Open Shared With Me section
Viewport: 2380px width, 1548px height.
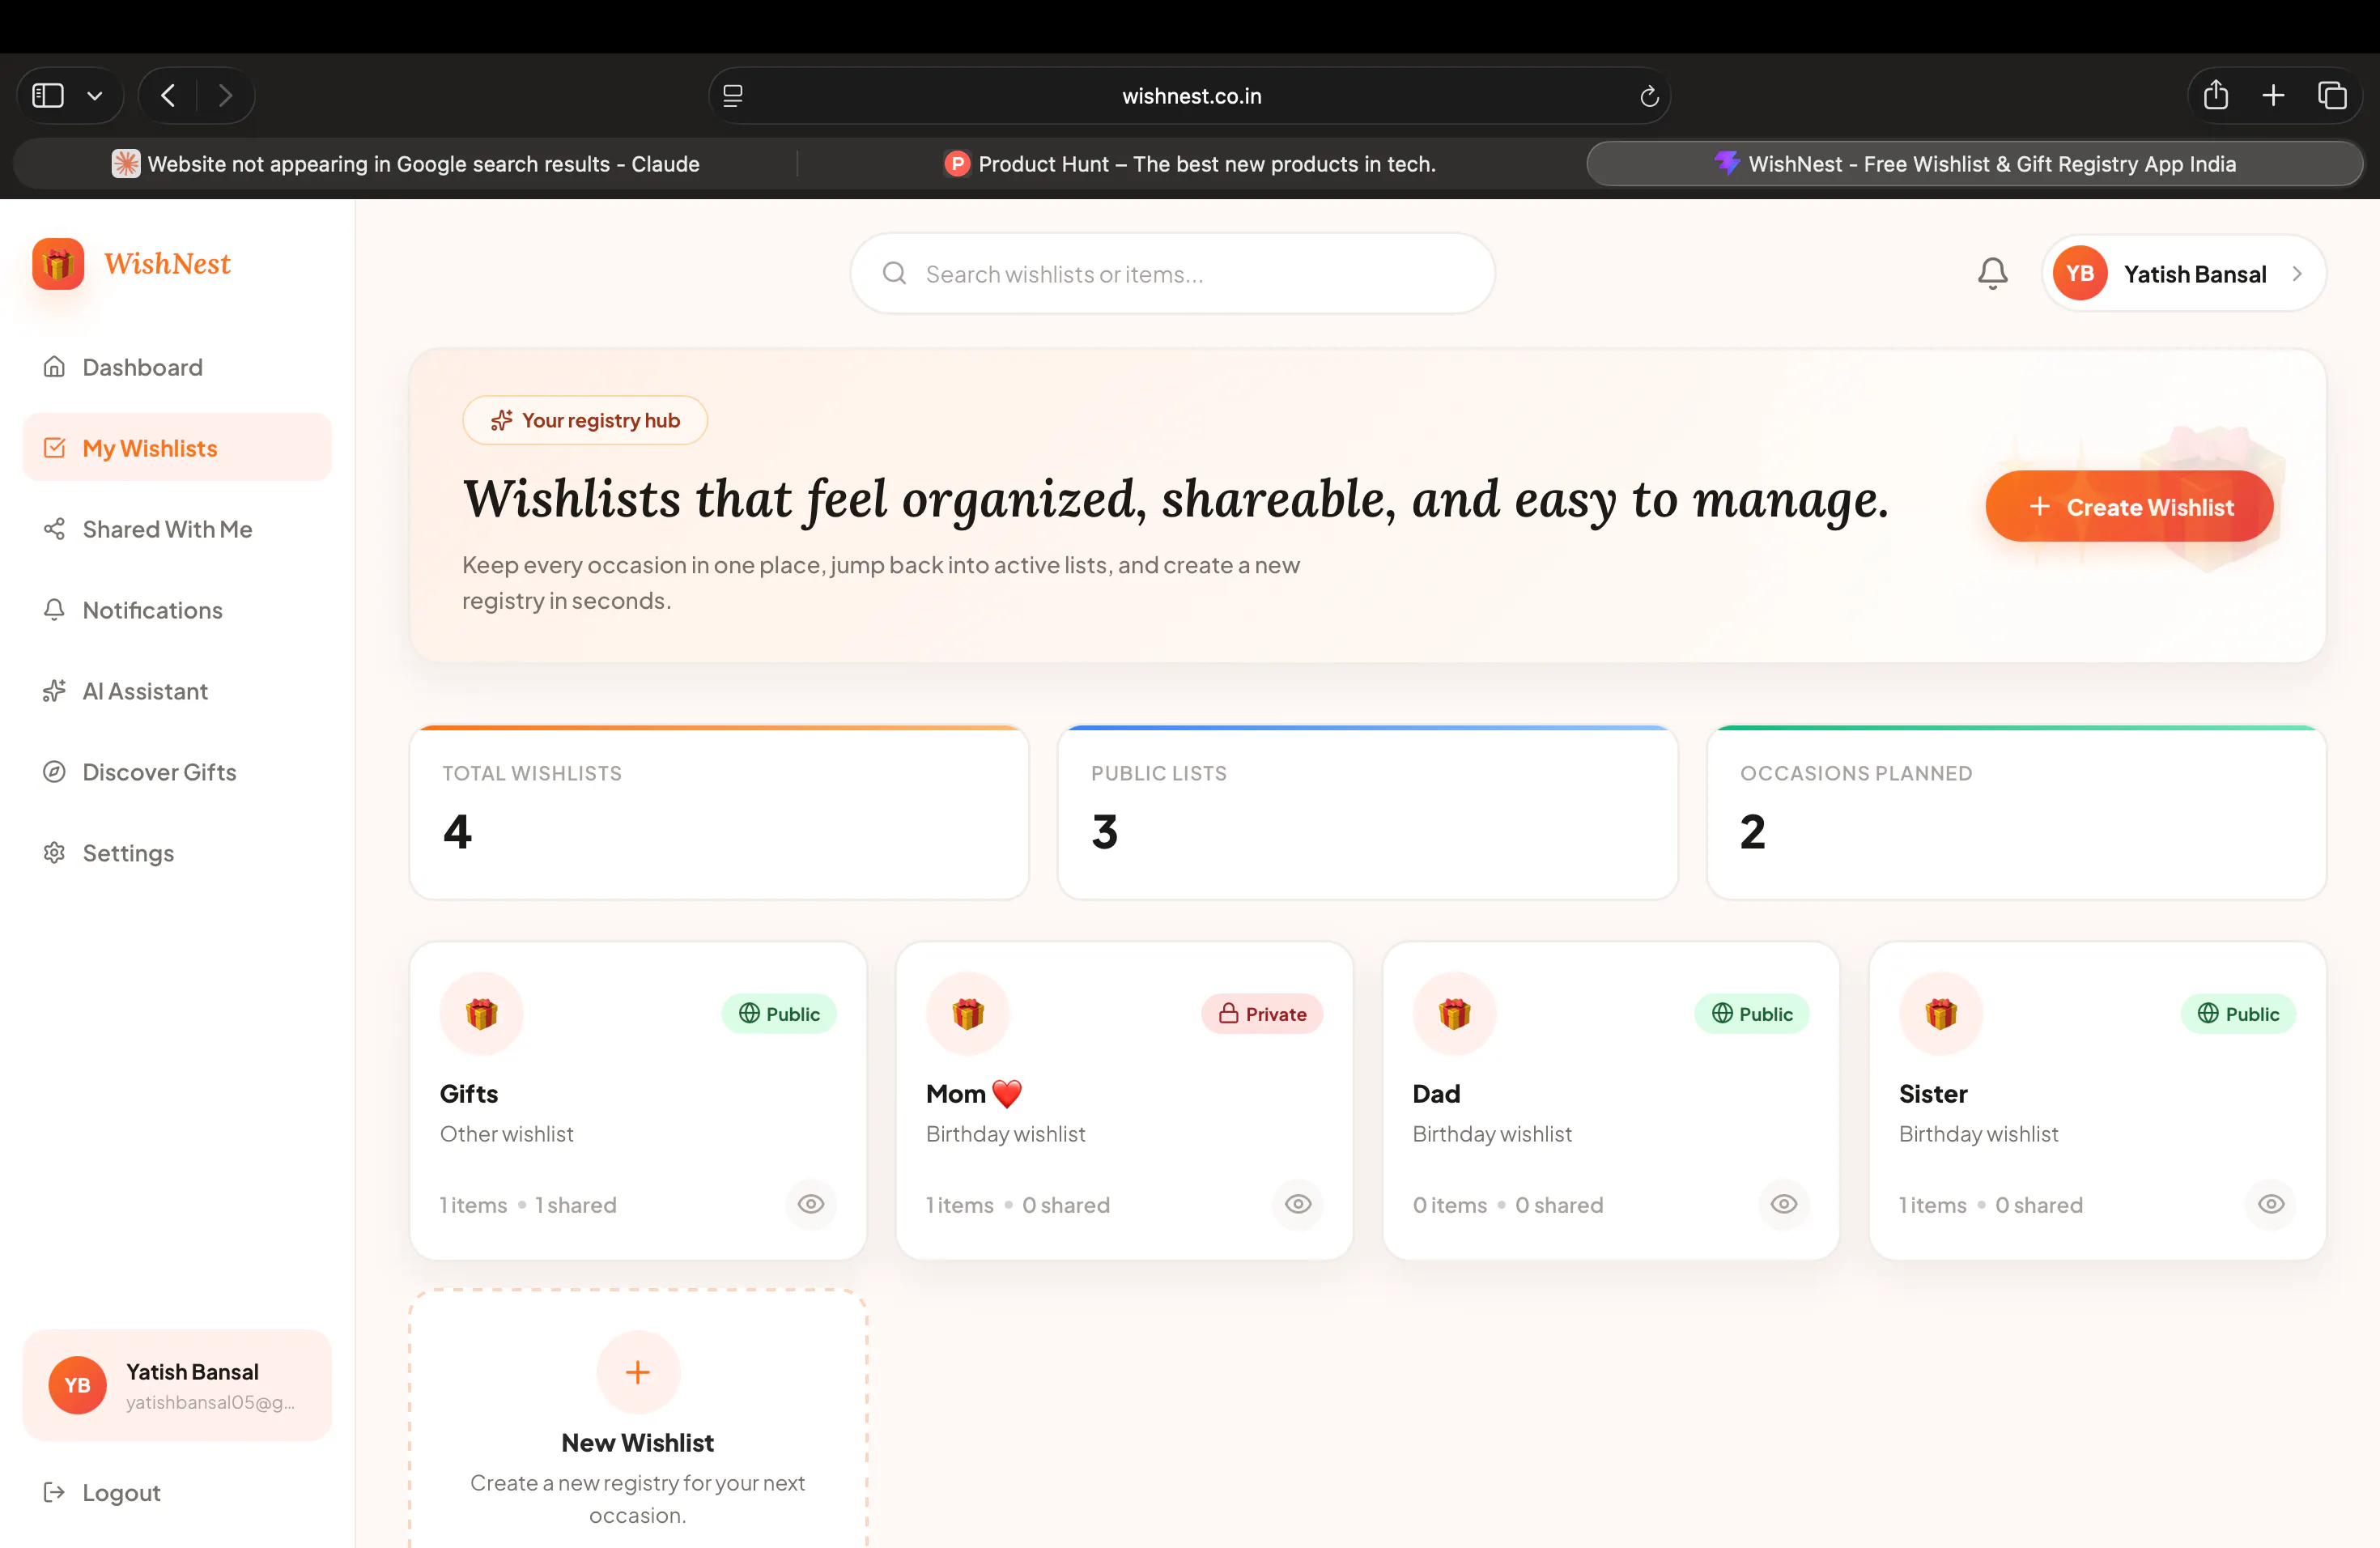(177, 529)
